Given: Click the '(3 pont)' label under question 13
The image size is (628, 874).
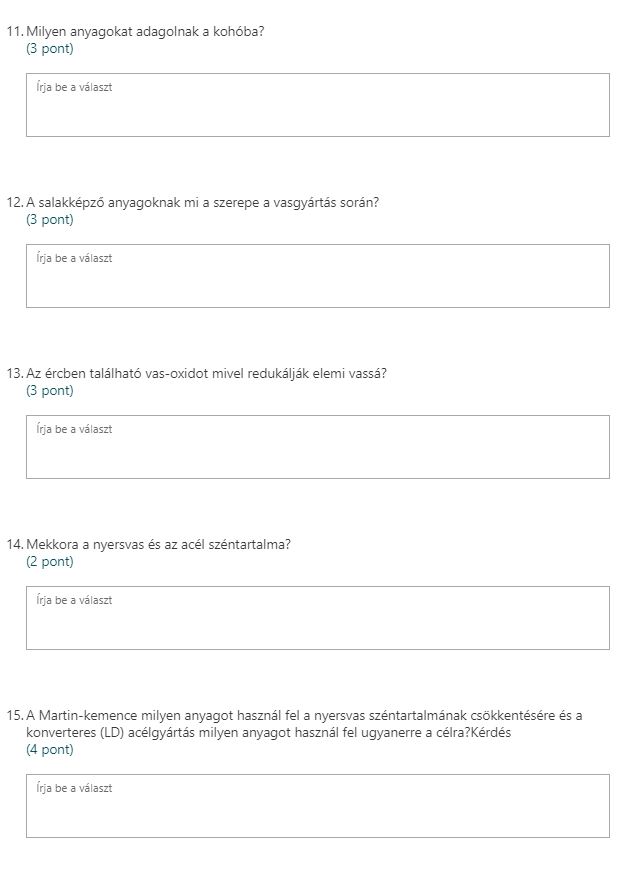Looking at the screenshot, I should (x=50, y=390).
